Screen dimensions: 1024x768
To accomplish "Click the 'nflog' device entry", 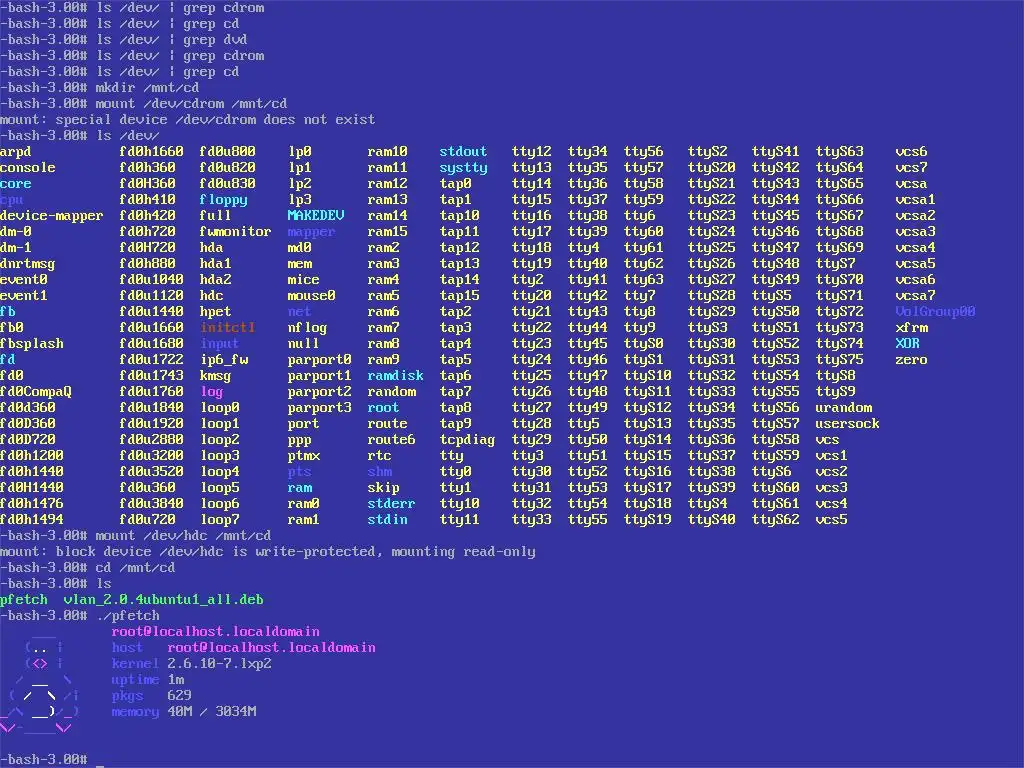I will click(308, 327).
